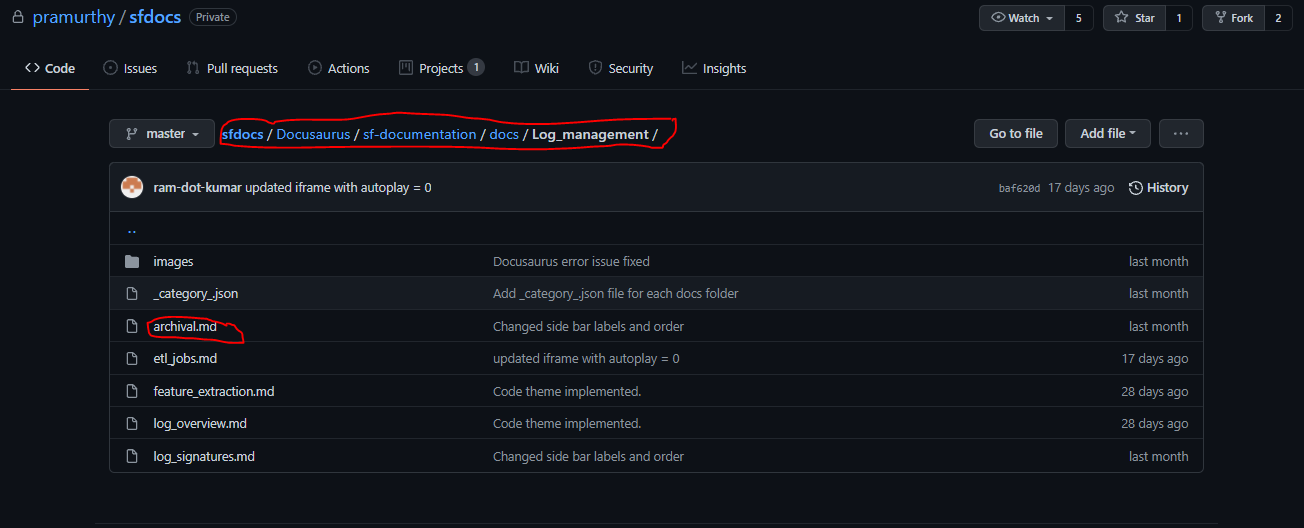Open the Watch notifications dropdown arrow
The width and height of the screenshot is (1304, 528).
(x=1048, y=18)
